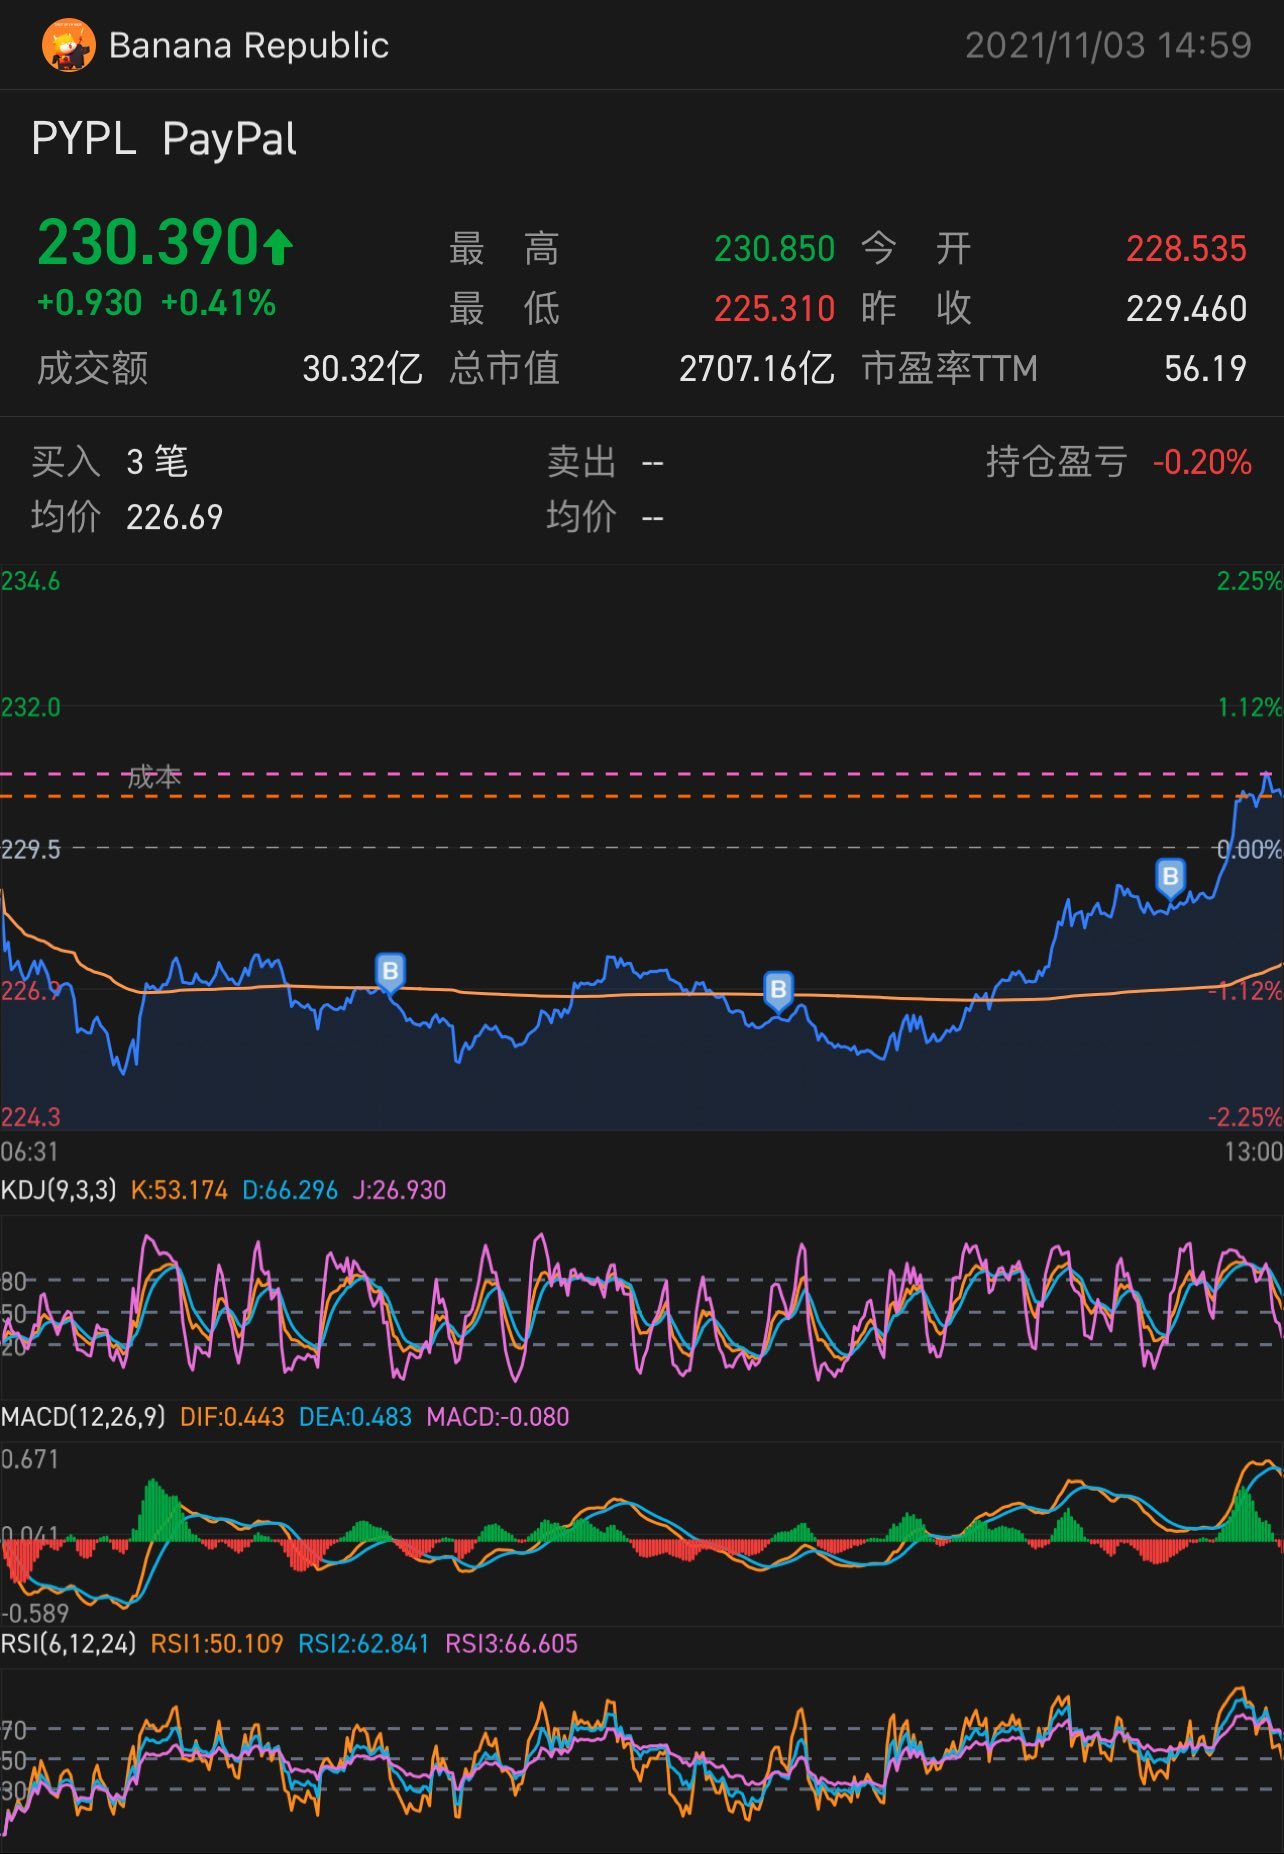Click the MACD:-0.080 value
The width and height of the screenshot is (1284, 1854).
498,1417
